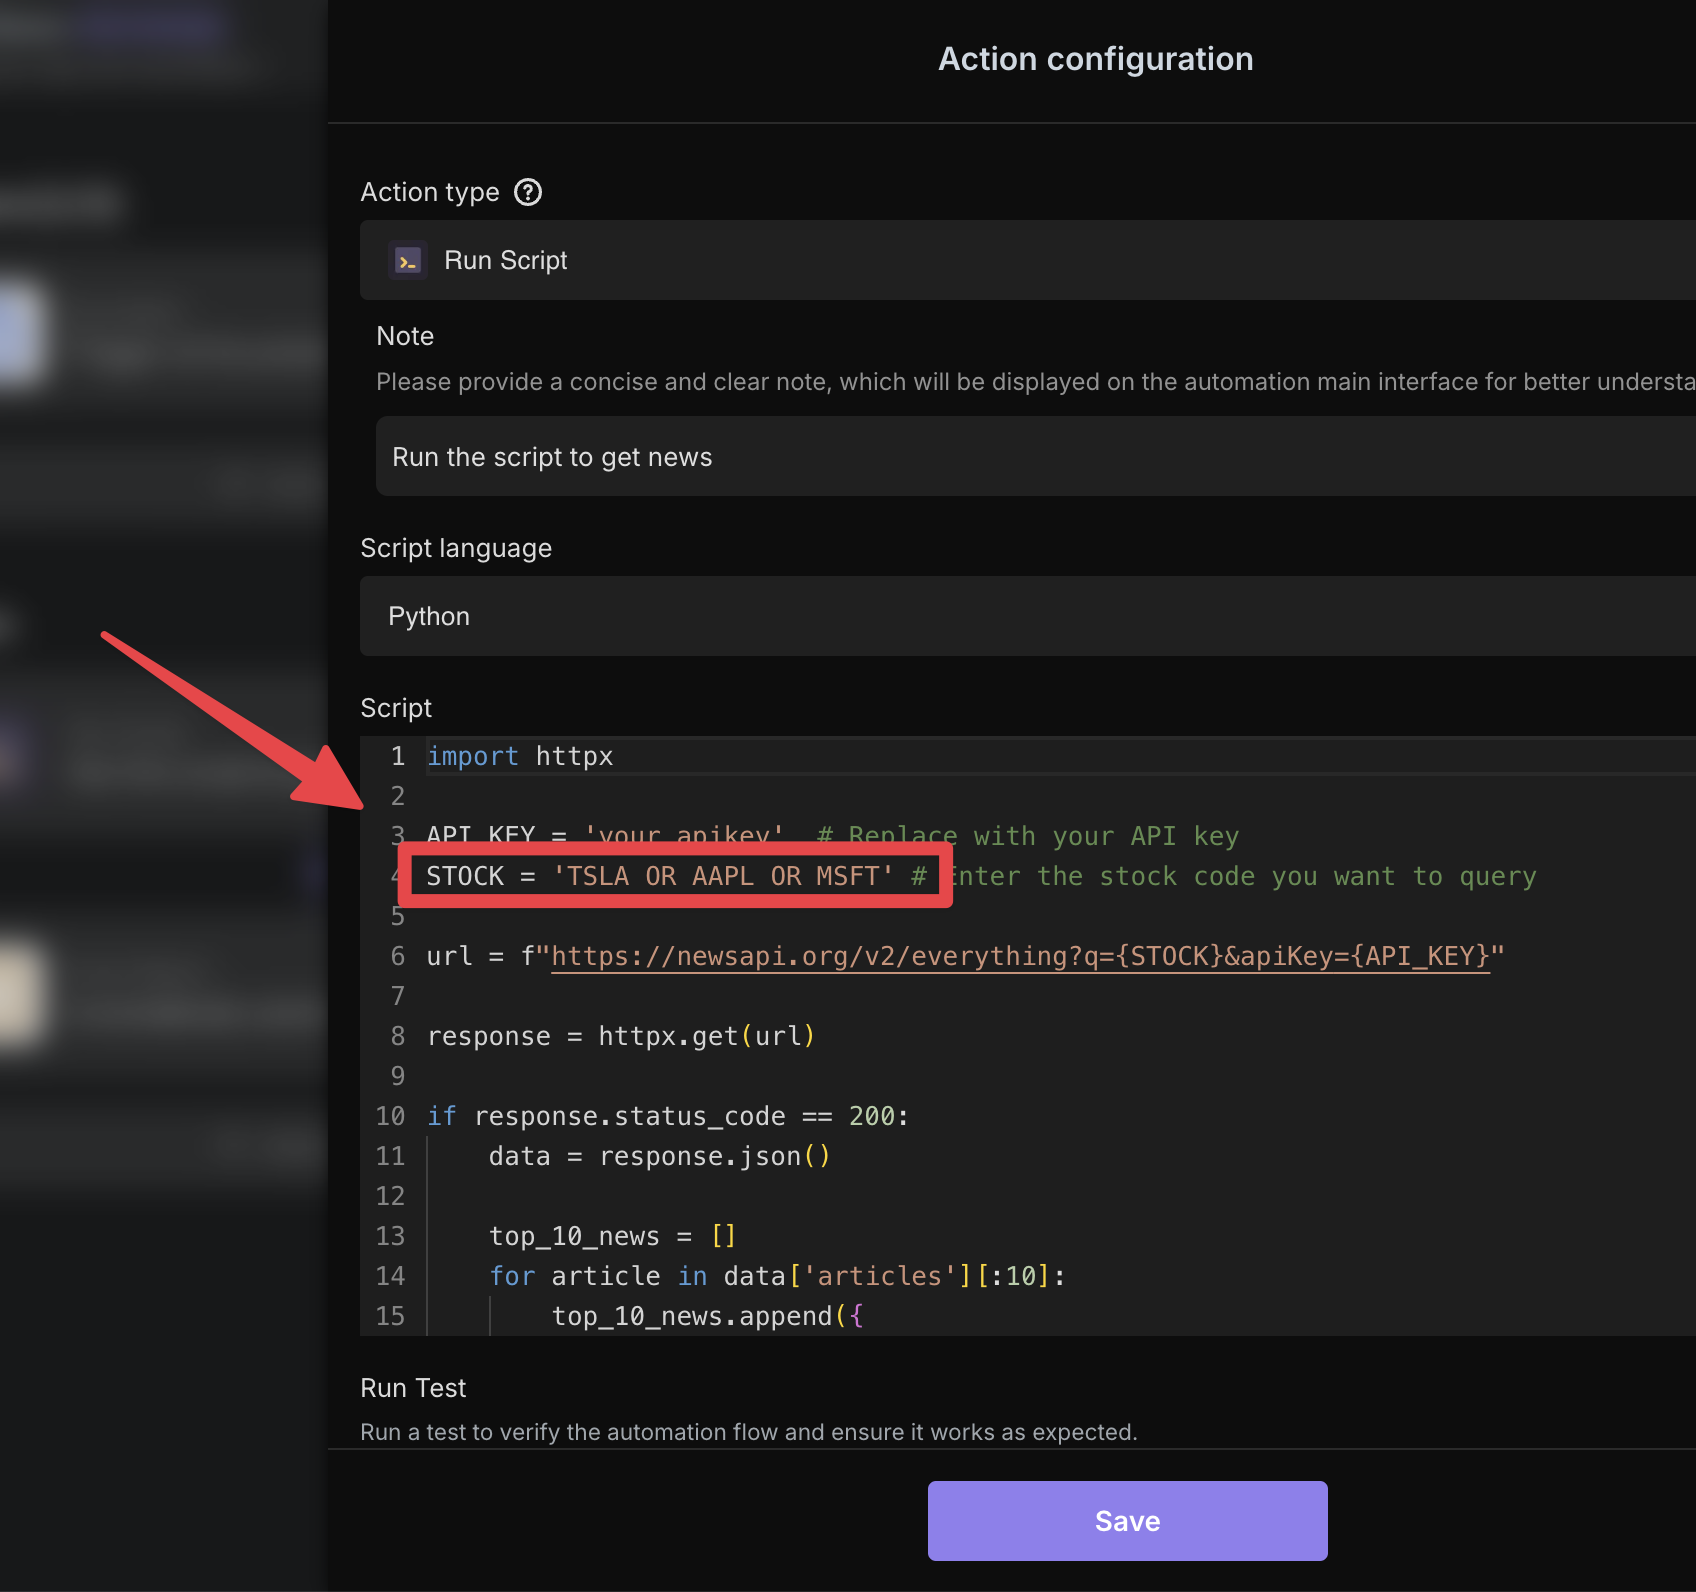
Task: Click the 'Run Test' heading
Action: [413, 1388]
